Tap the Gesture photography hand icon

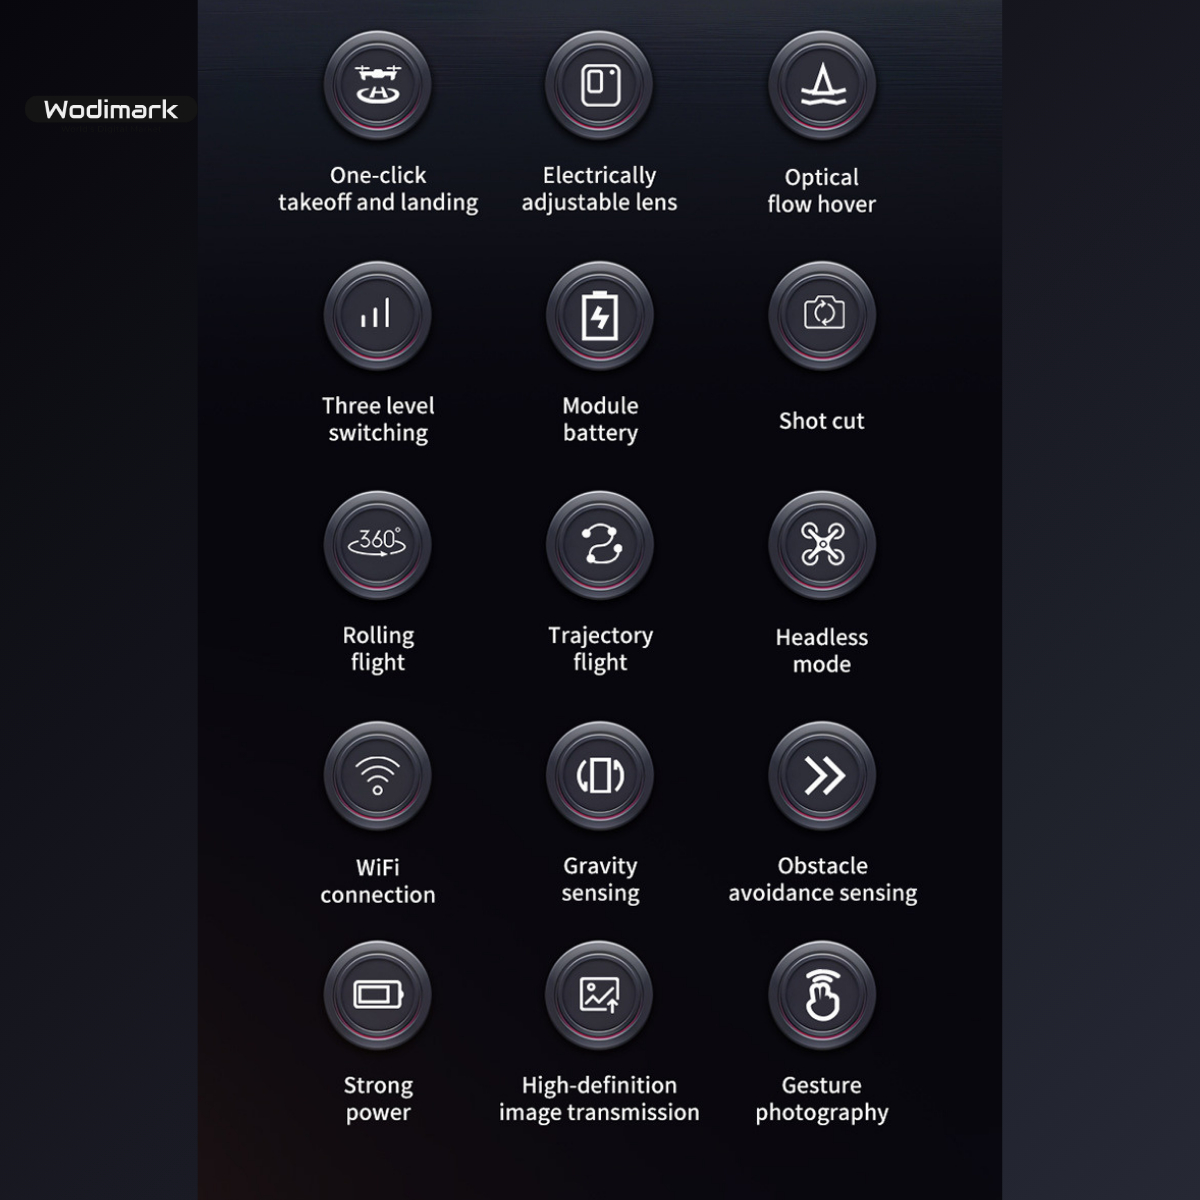tap(822, 995)
